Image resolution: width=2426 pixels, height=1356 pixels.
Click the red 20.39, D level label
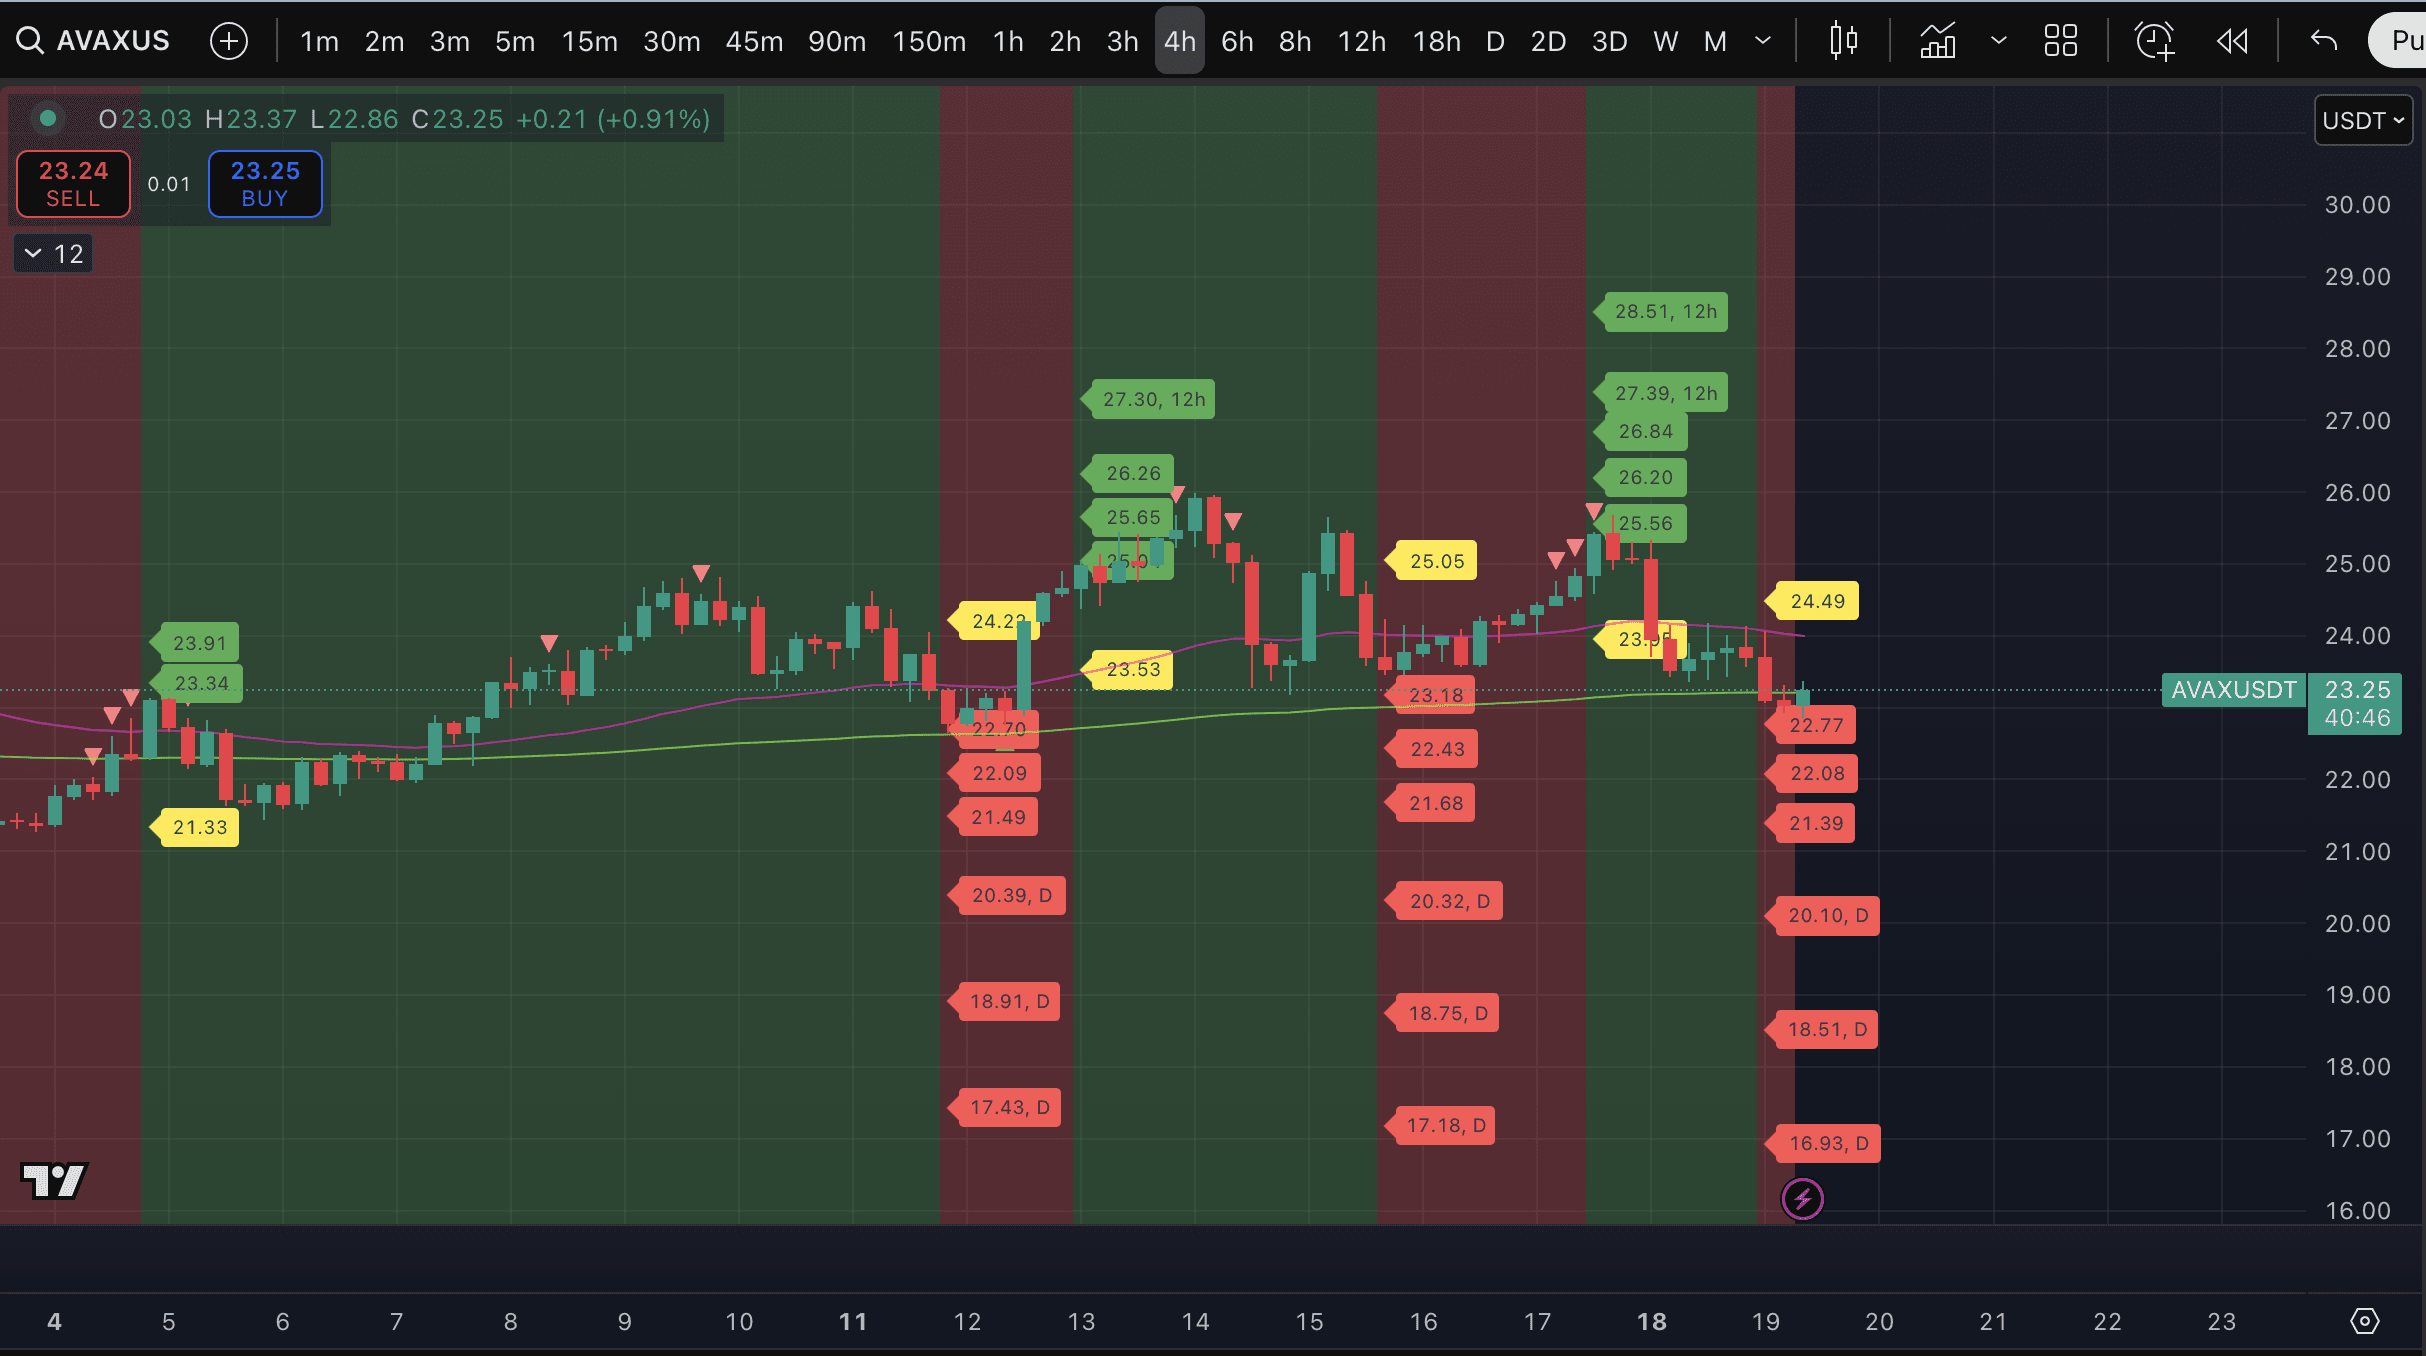1007,895
